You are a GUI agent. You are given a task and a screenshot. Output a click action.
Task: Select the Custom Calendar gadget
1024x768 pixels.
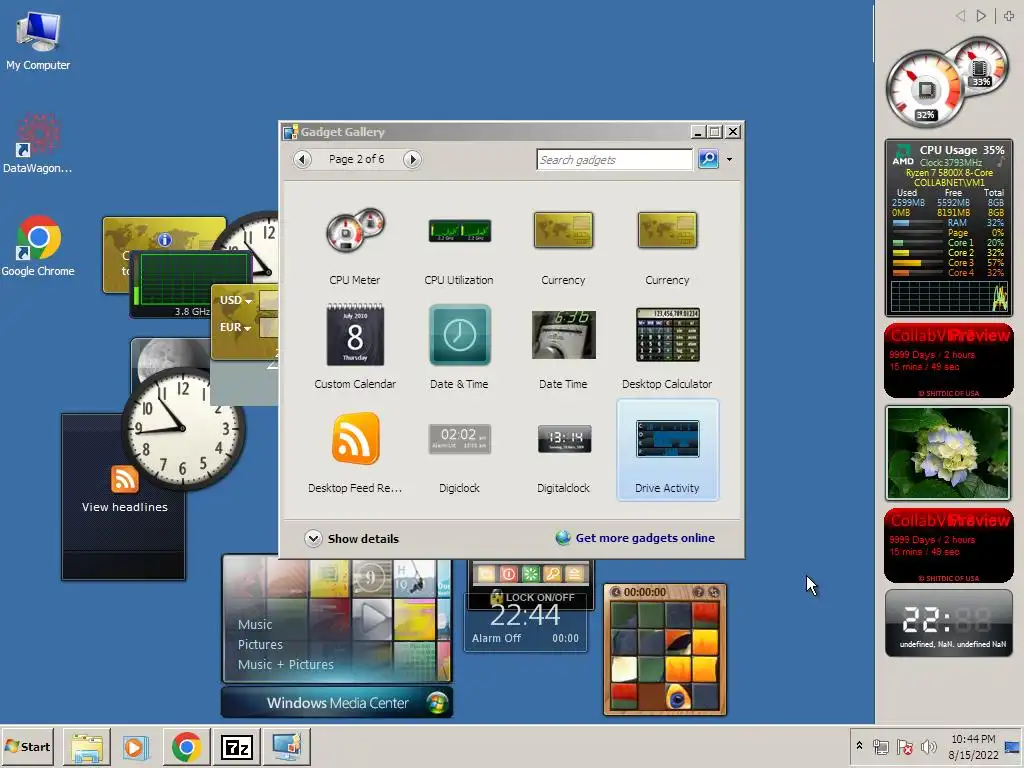point(355,348)
